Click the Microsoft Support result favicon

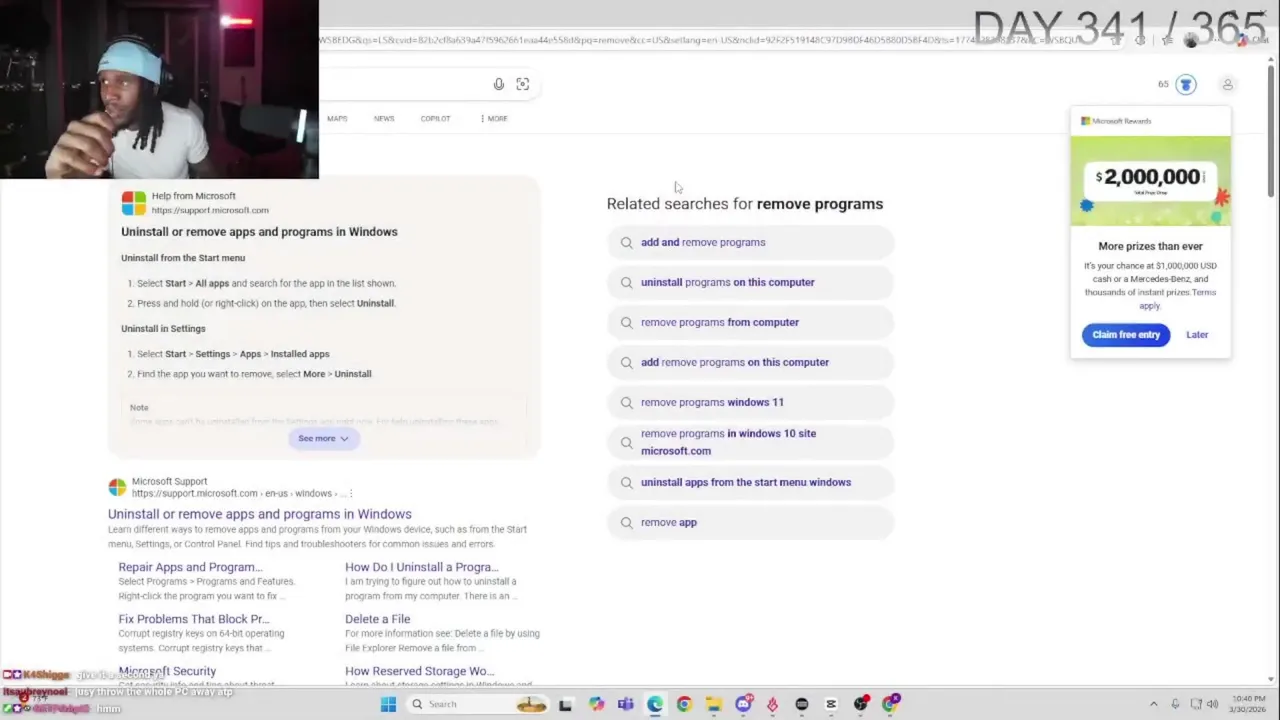pyautogui.click(x=118, y=487)
